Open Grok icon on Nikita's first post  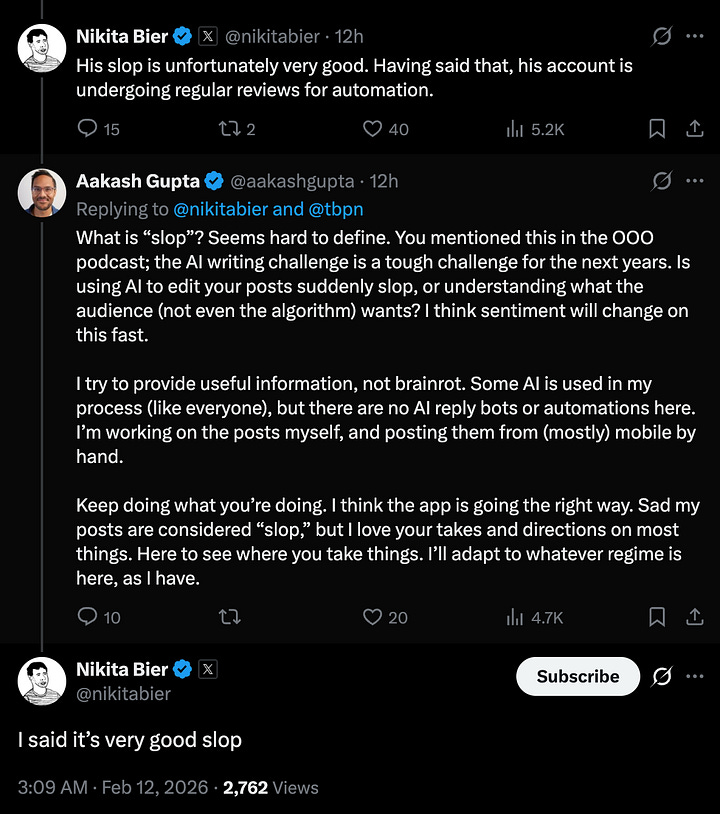tap(661, 37)
